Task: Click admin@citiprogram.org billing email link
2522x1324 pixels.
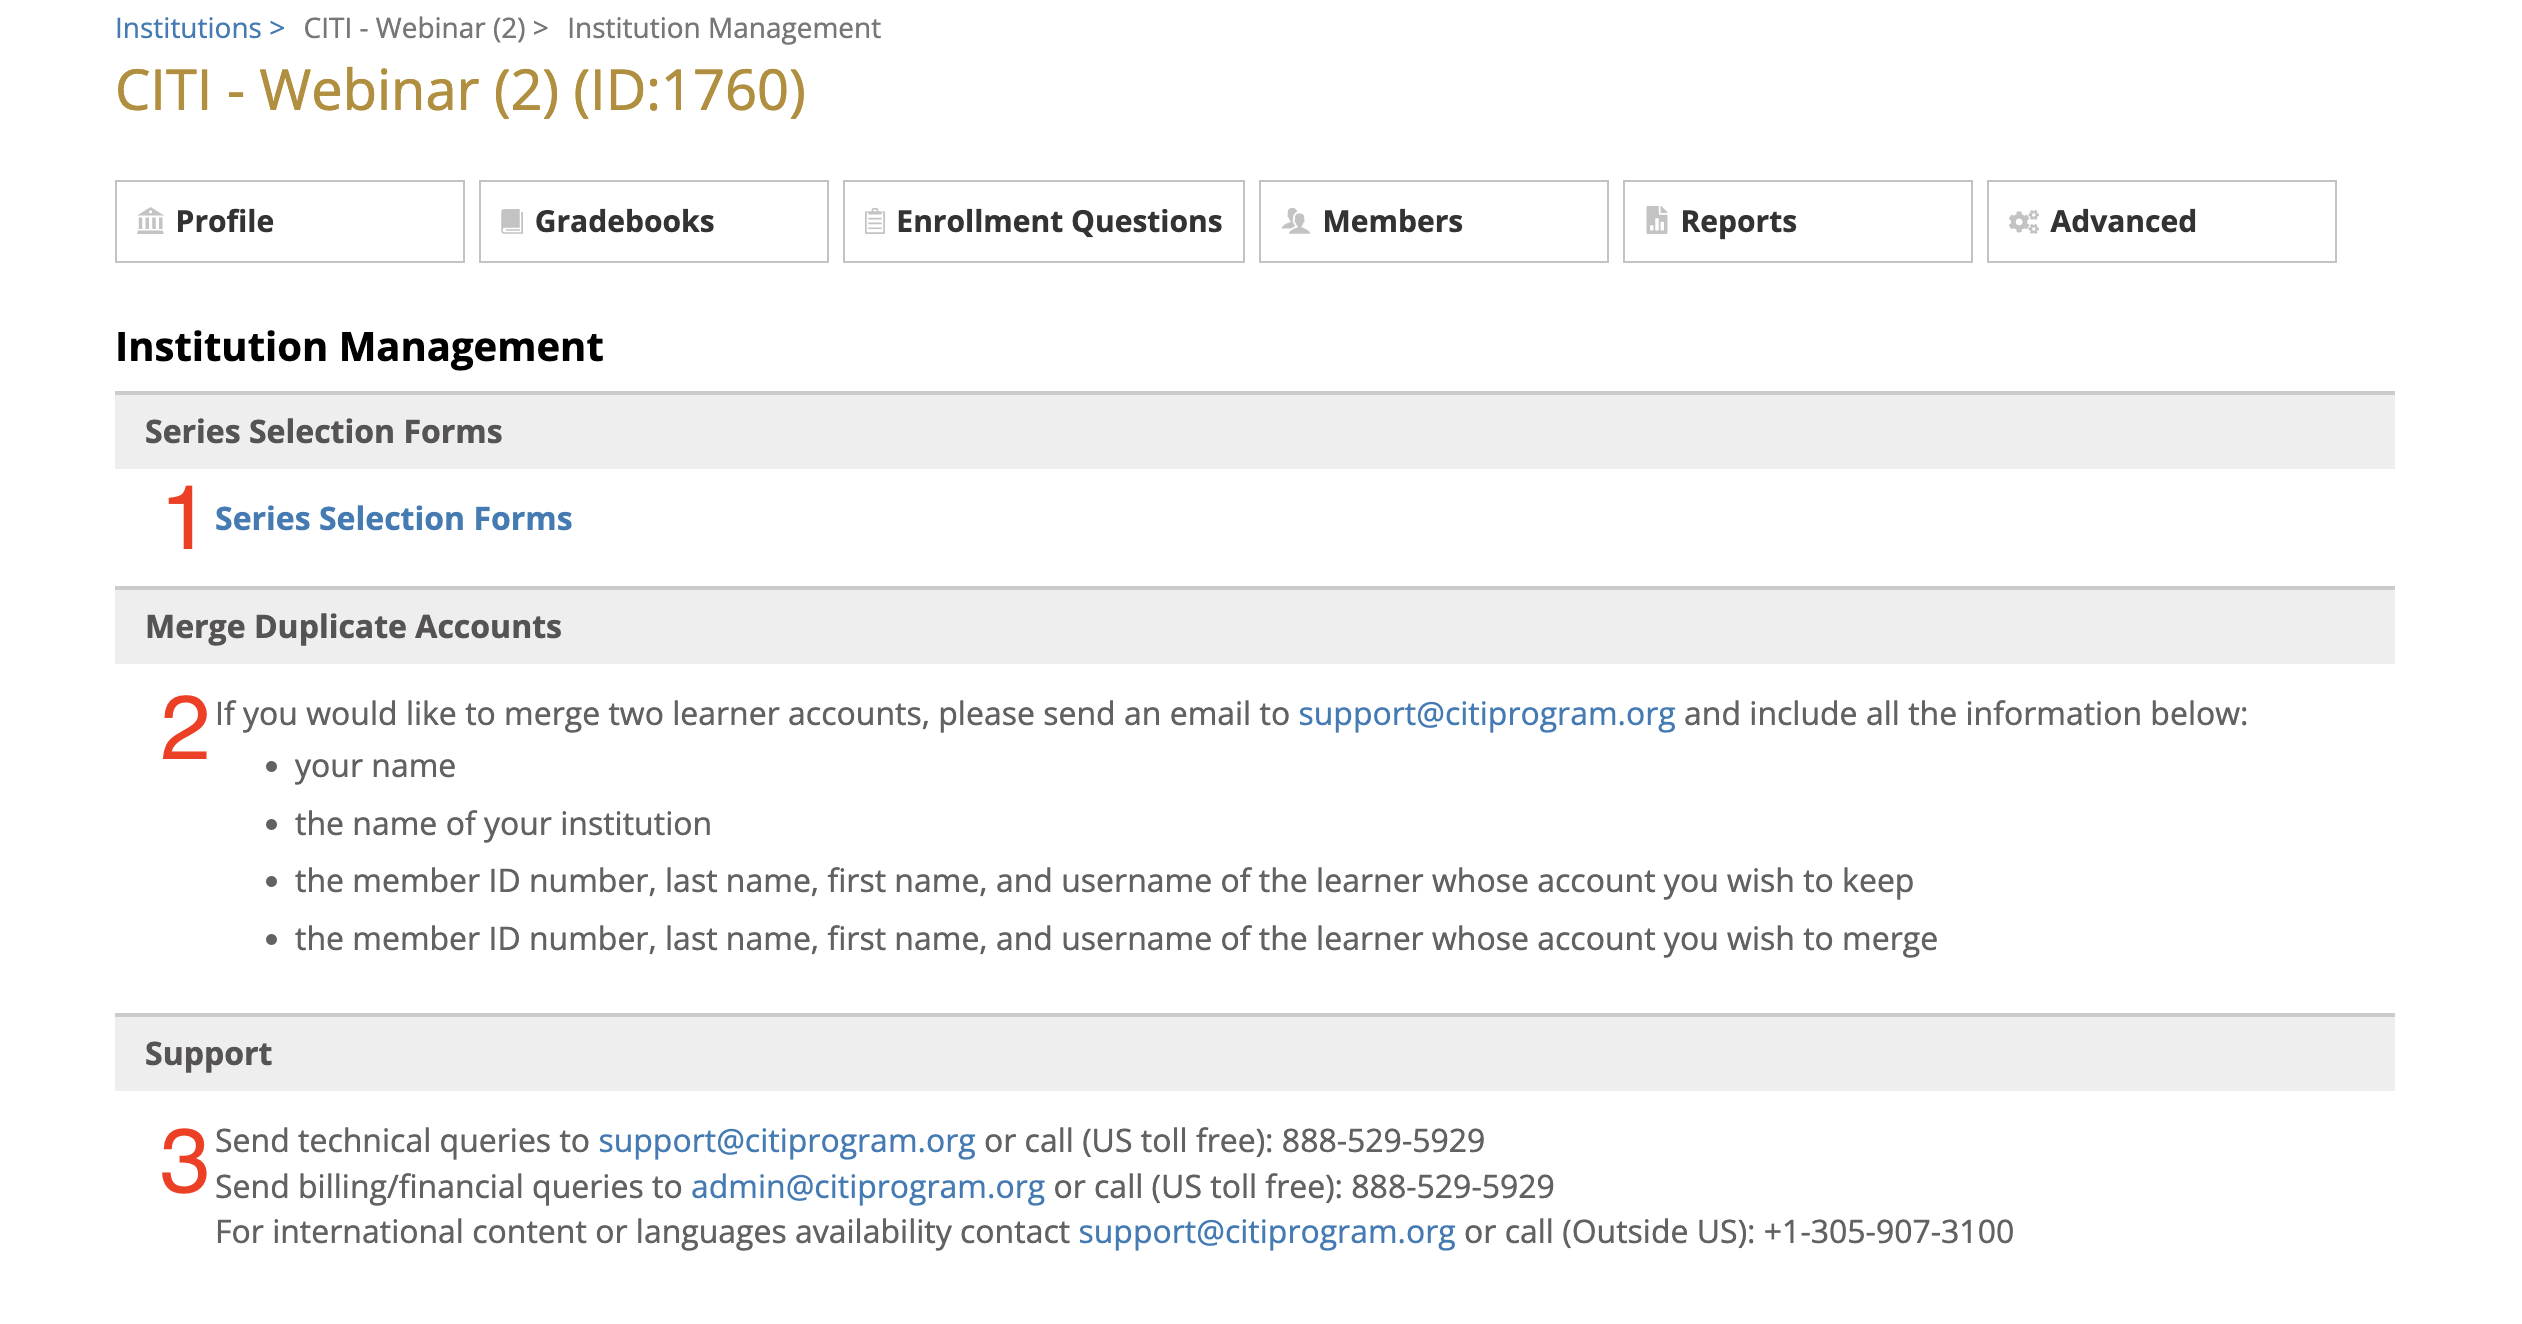Action: (x=868, y=1186)
